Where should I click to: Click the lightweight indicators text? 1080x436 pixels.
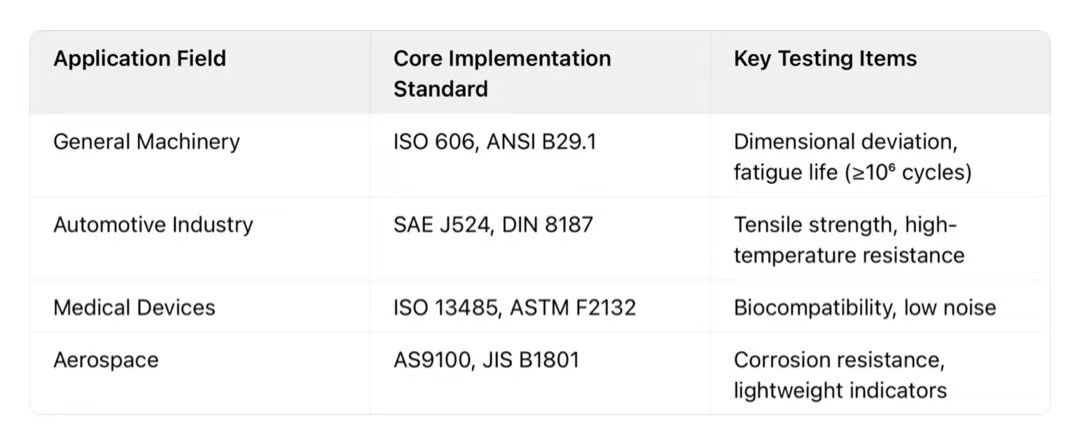coord(840,390)
